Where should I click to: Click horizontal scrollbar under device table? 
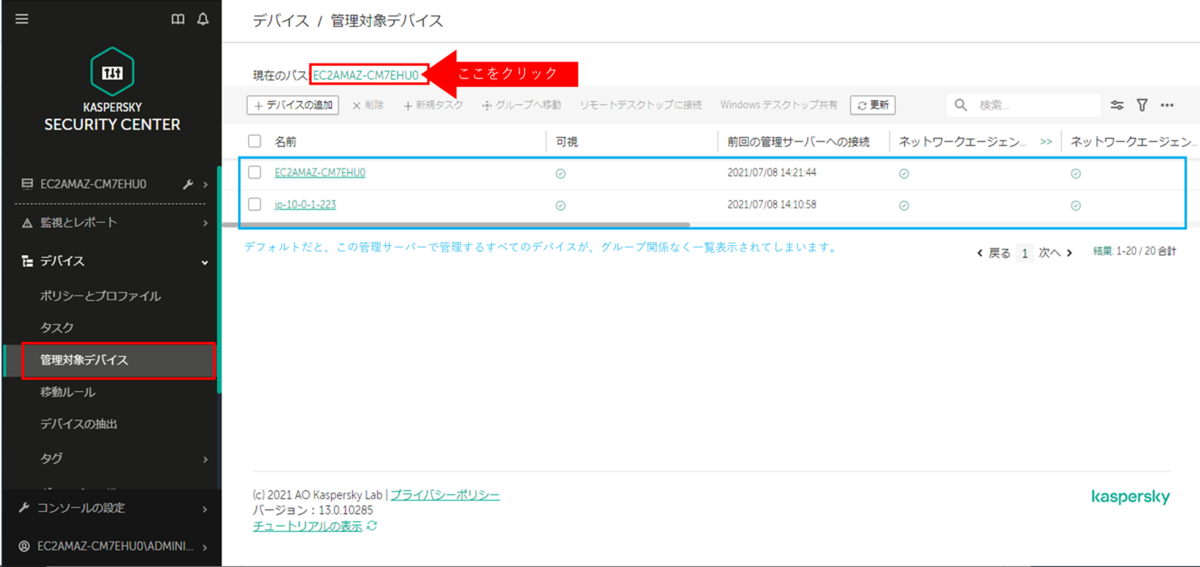tap(456, 226)
